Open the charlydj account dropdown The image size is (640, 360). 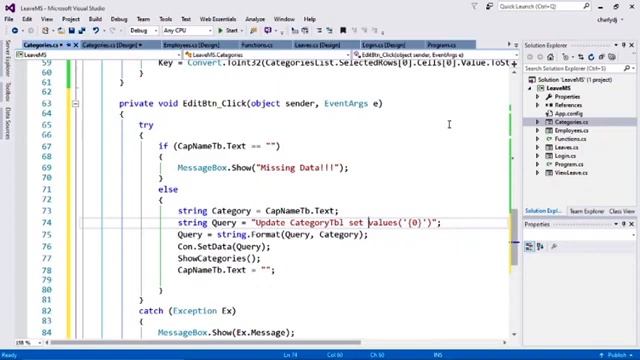(610, 20)
